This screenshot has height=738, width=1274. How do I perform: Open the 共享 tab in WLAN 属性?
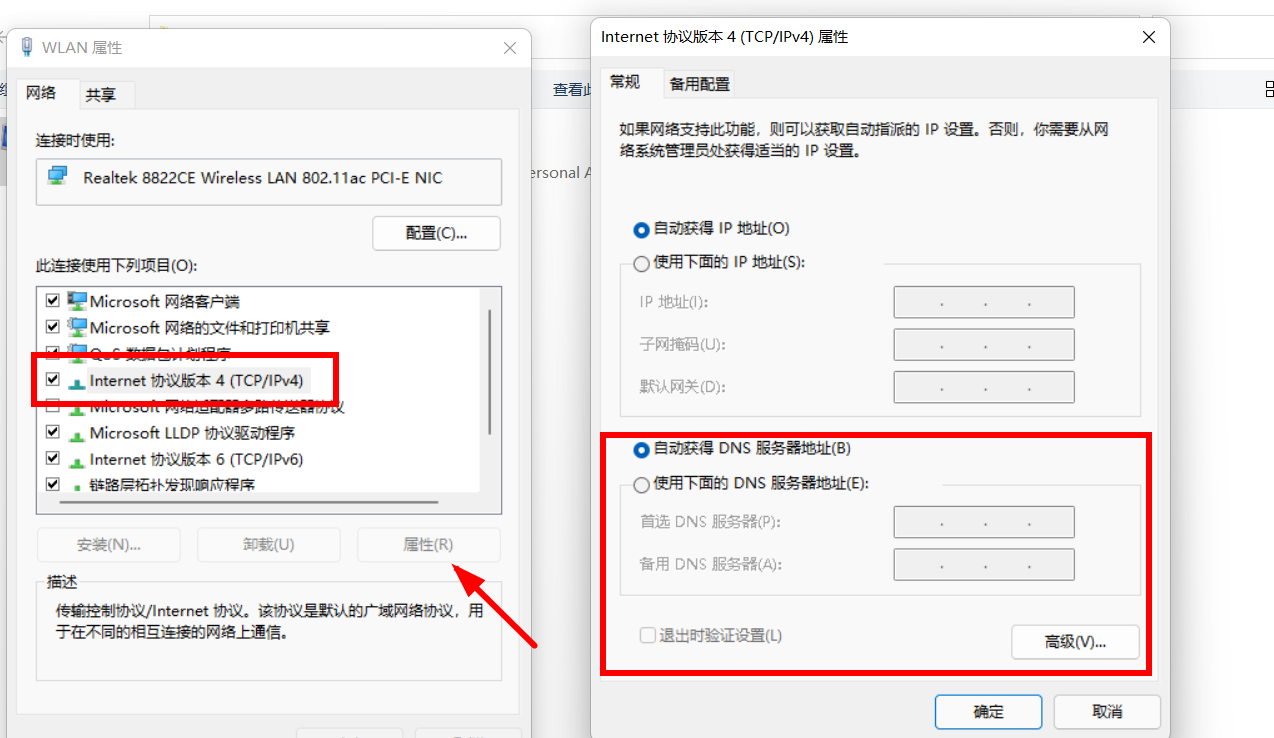coord(101,95)
